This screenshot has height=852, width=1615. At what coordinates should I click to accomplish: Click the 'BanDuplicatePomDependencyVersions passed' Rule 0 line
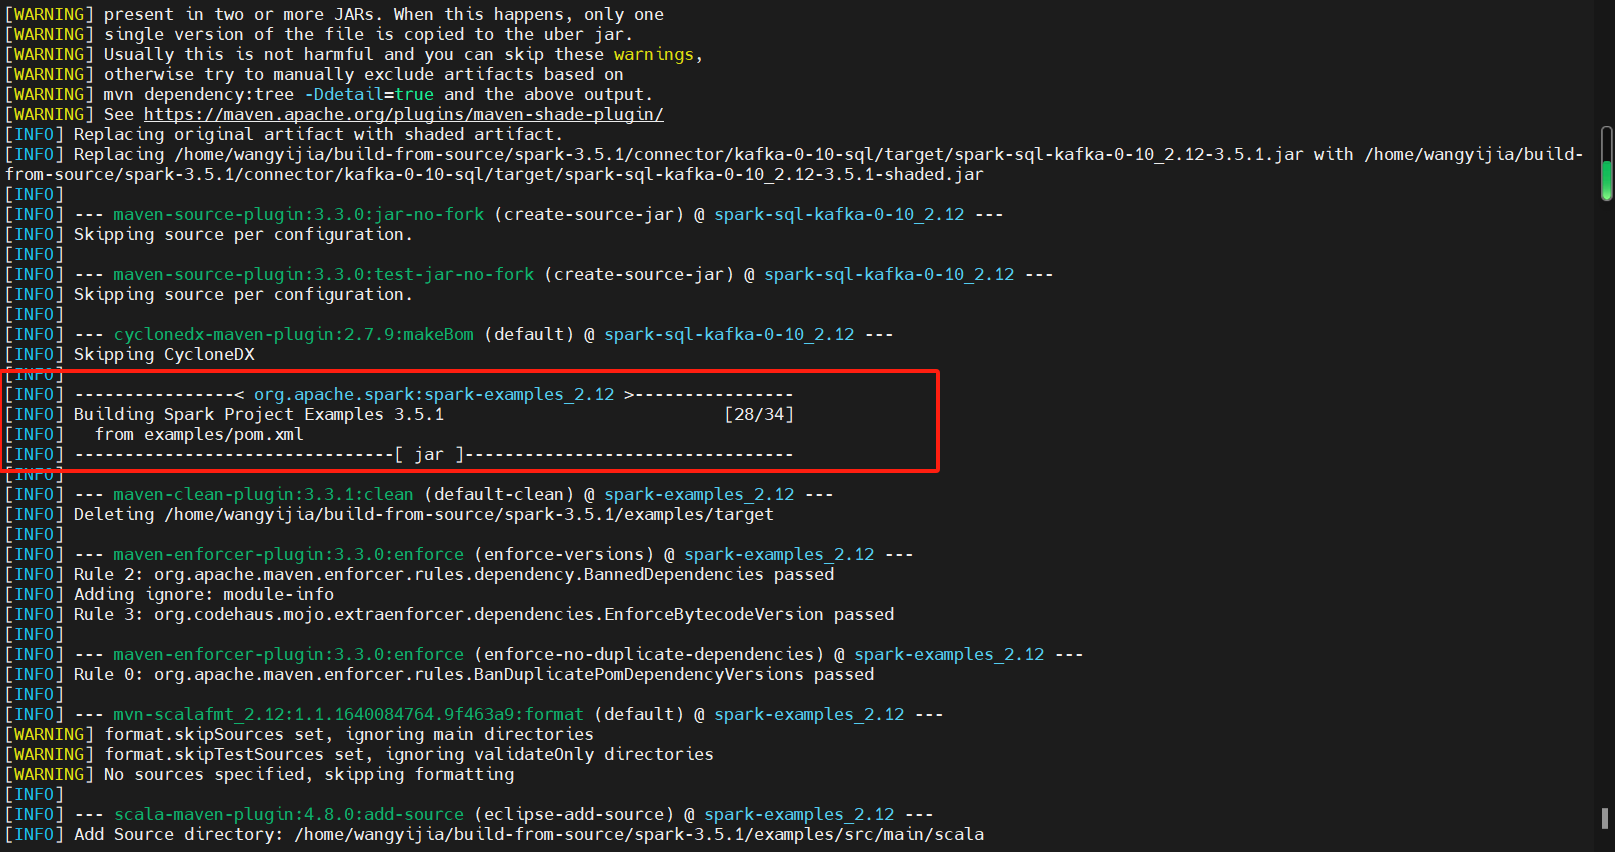pyautogui.click(x=474, y=674)
